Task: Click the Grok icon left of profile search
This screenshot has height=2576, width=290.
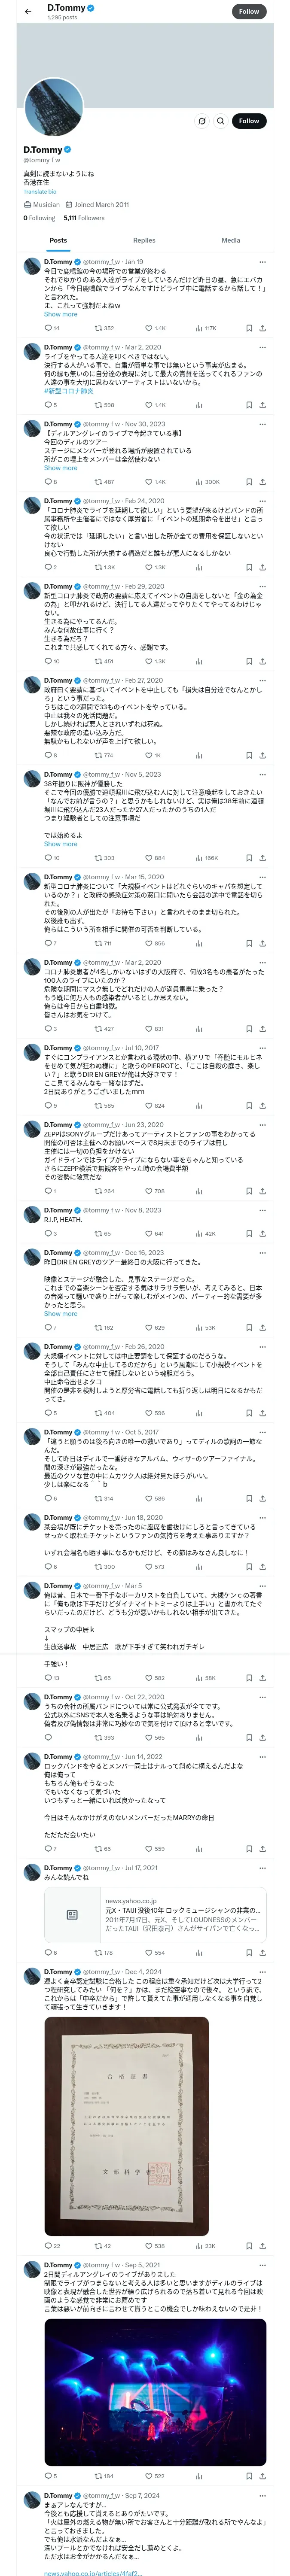Action: 201,121
